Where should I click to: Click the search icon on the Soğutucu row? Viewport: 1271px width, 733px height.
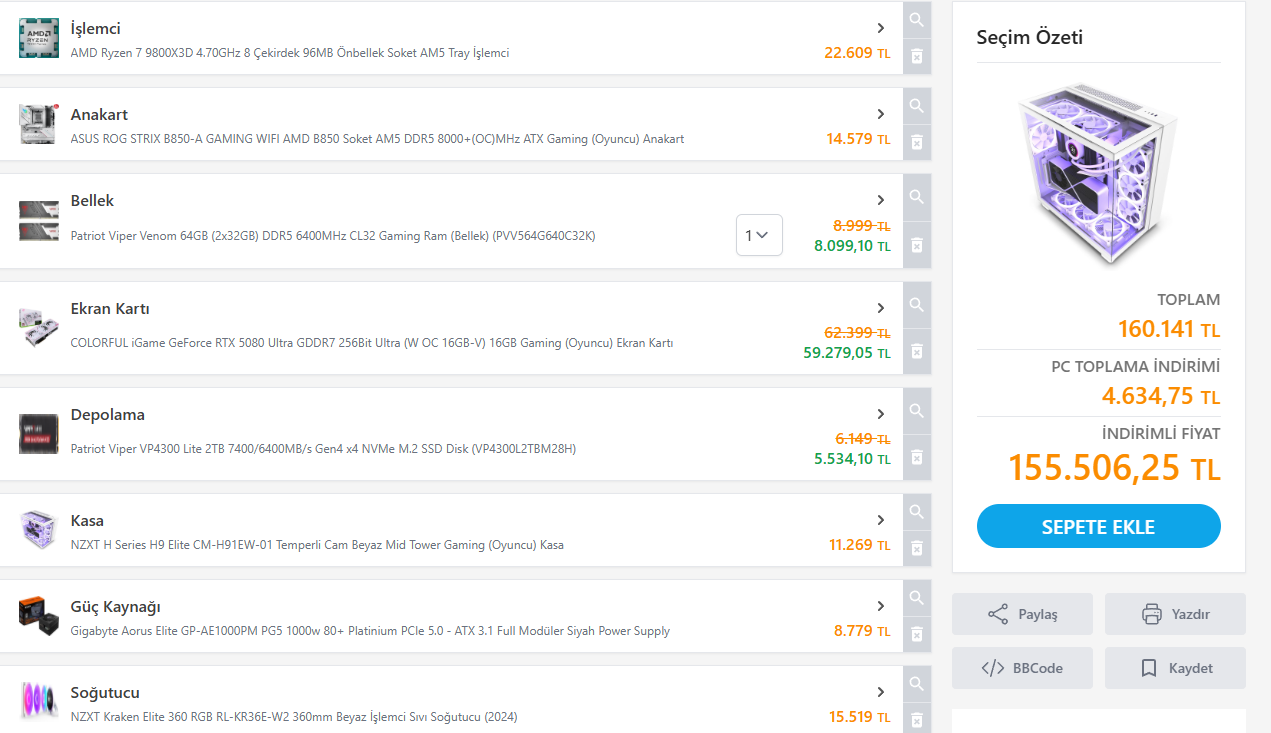pyautogui.click(x=917, y=684)
